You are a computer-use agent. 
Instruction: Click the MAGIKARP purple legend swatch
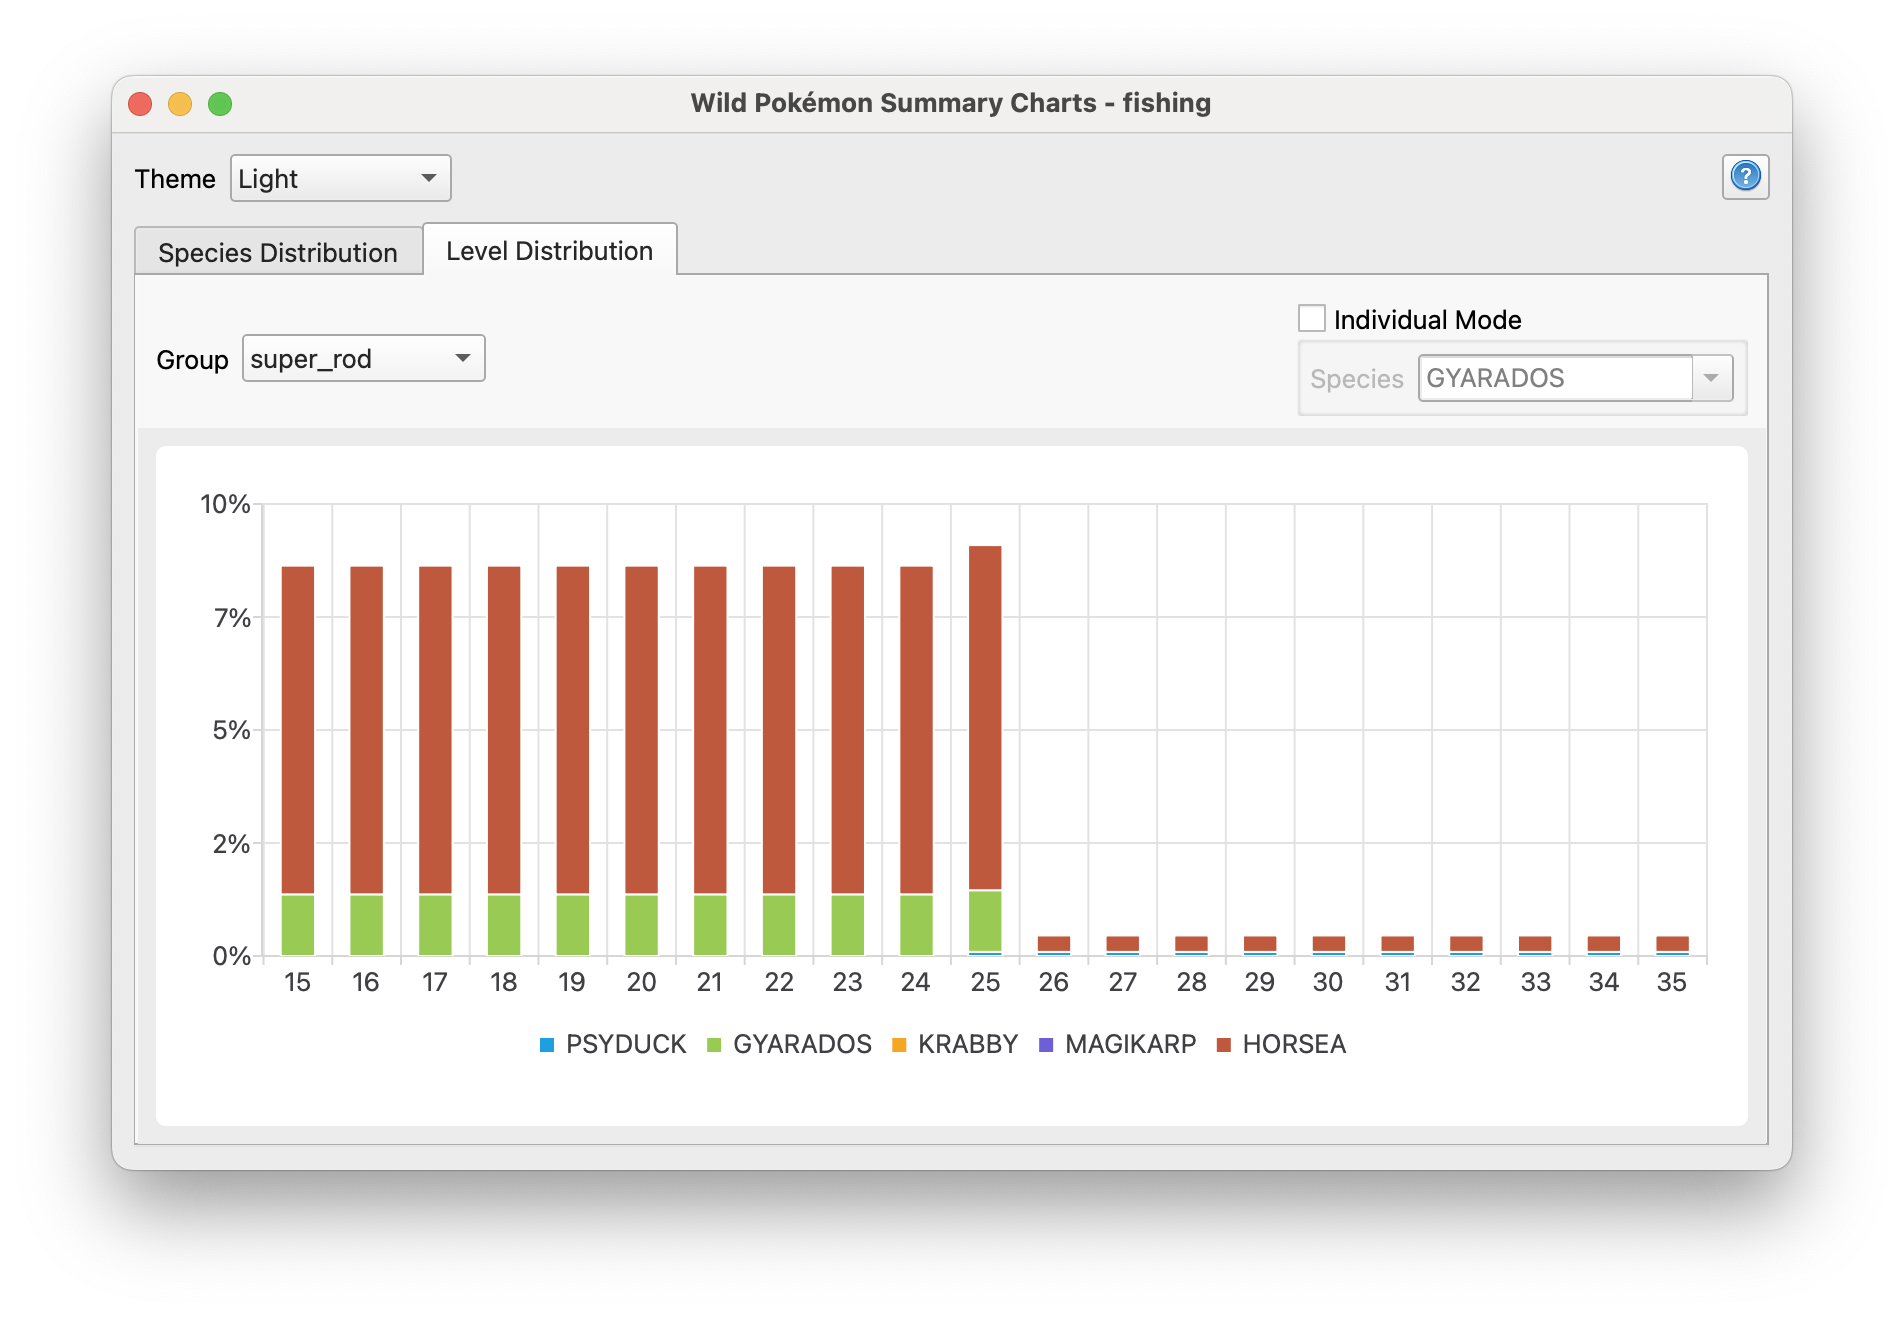click(1046, 1045)
